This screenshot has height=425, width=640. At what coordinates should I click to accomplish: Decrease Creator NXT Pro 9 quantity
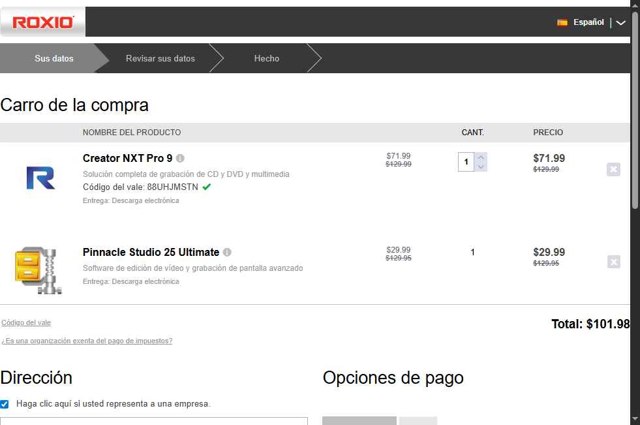[x=481, y=167]
